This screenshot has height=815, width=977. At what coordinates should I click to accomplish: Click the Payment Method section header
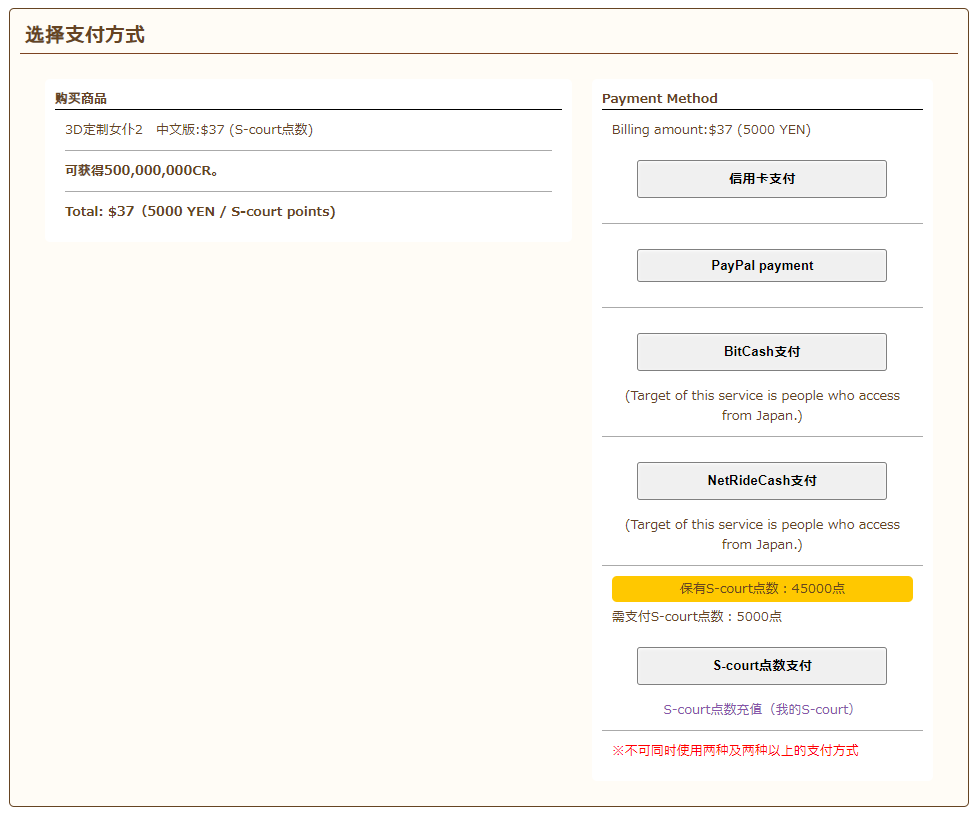pyautogui.click(x=659, y=98)
